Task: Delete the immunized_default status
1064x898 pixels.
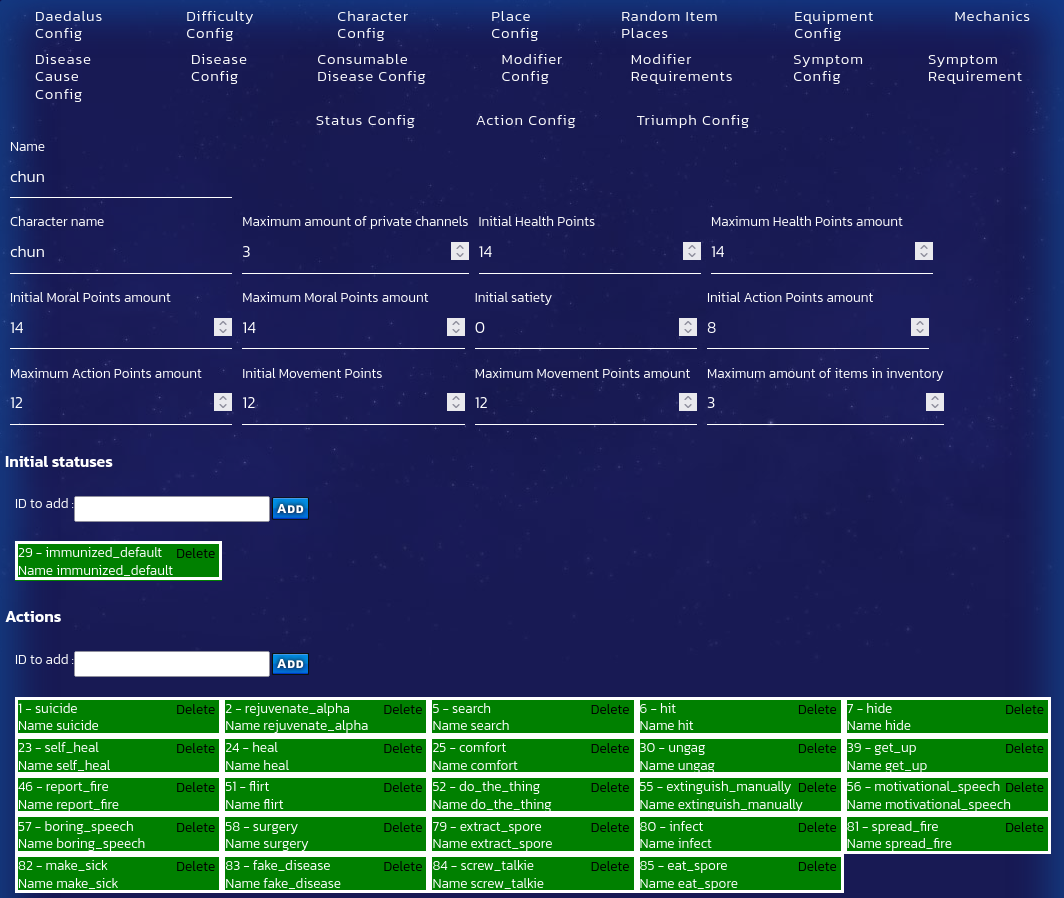Action: pyautogui.click(x=195, y=553)
